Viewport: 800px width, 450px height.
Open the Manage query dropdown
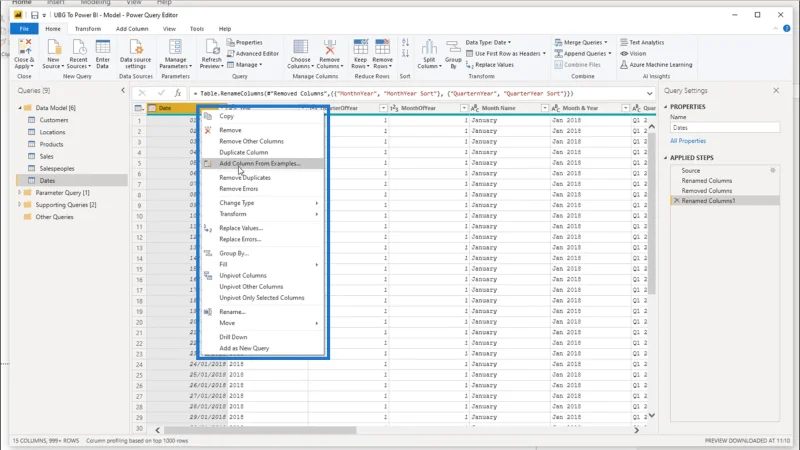(x=244, y=65)
